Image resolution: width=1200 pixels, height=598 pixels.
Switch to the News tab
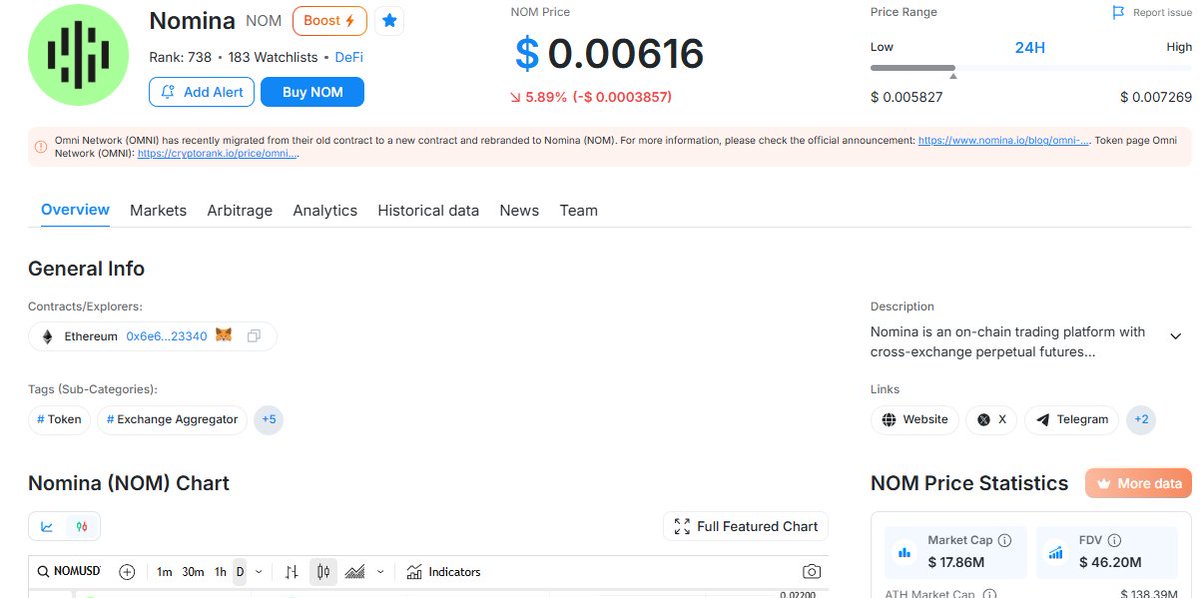click(519, 211)
